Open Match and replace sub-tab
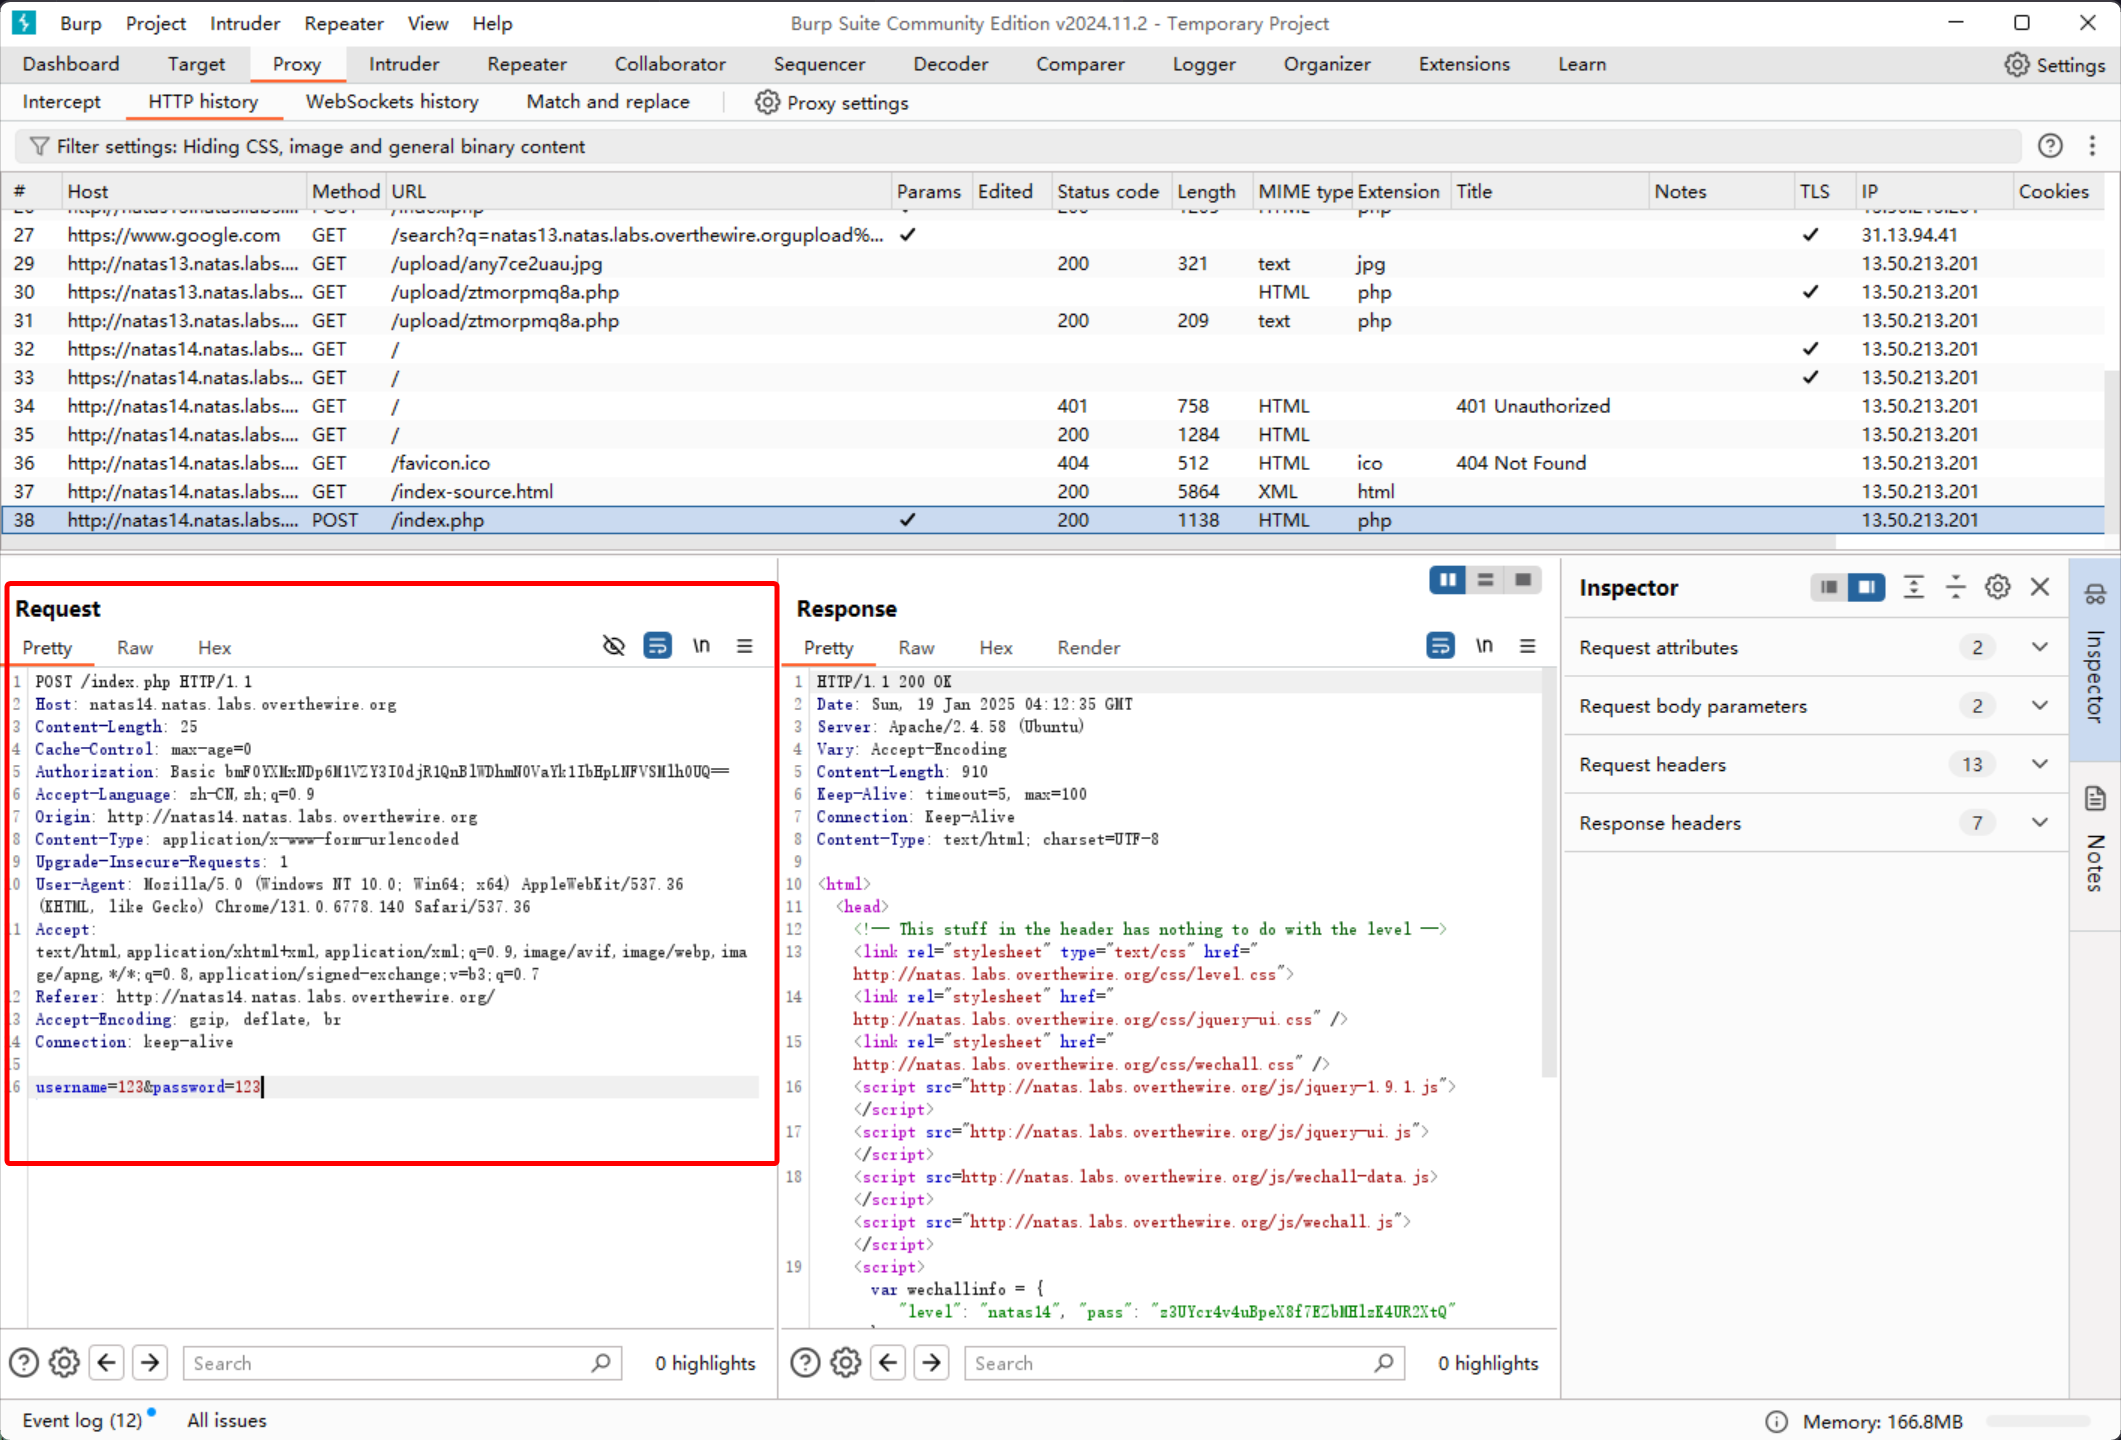 pyautogui.click(x=608, y=102)
